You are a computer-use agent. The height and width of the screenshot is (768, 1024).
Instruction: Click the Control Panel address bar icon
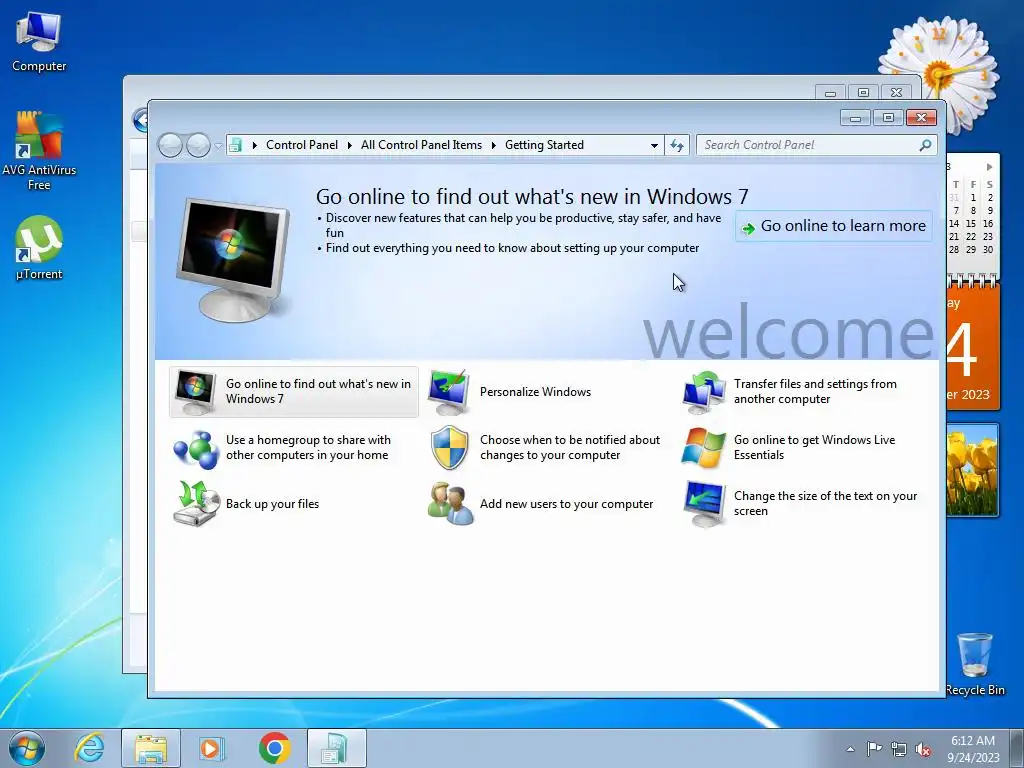(x=236, y=145)
